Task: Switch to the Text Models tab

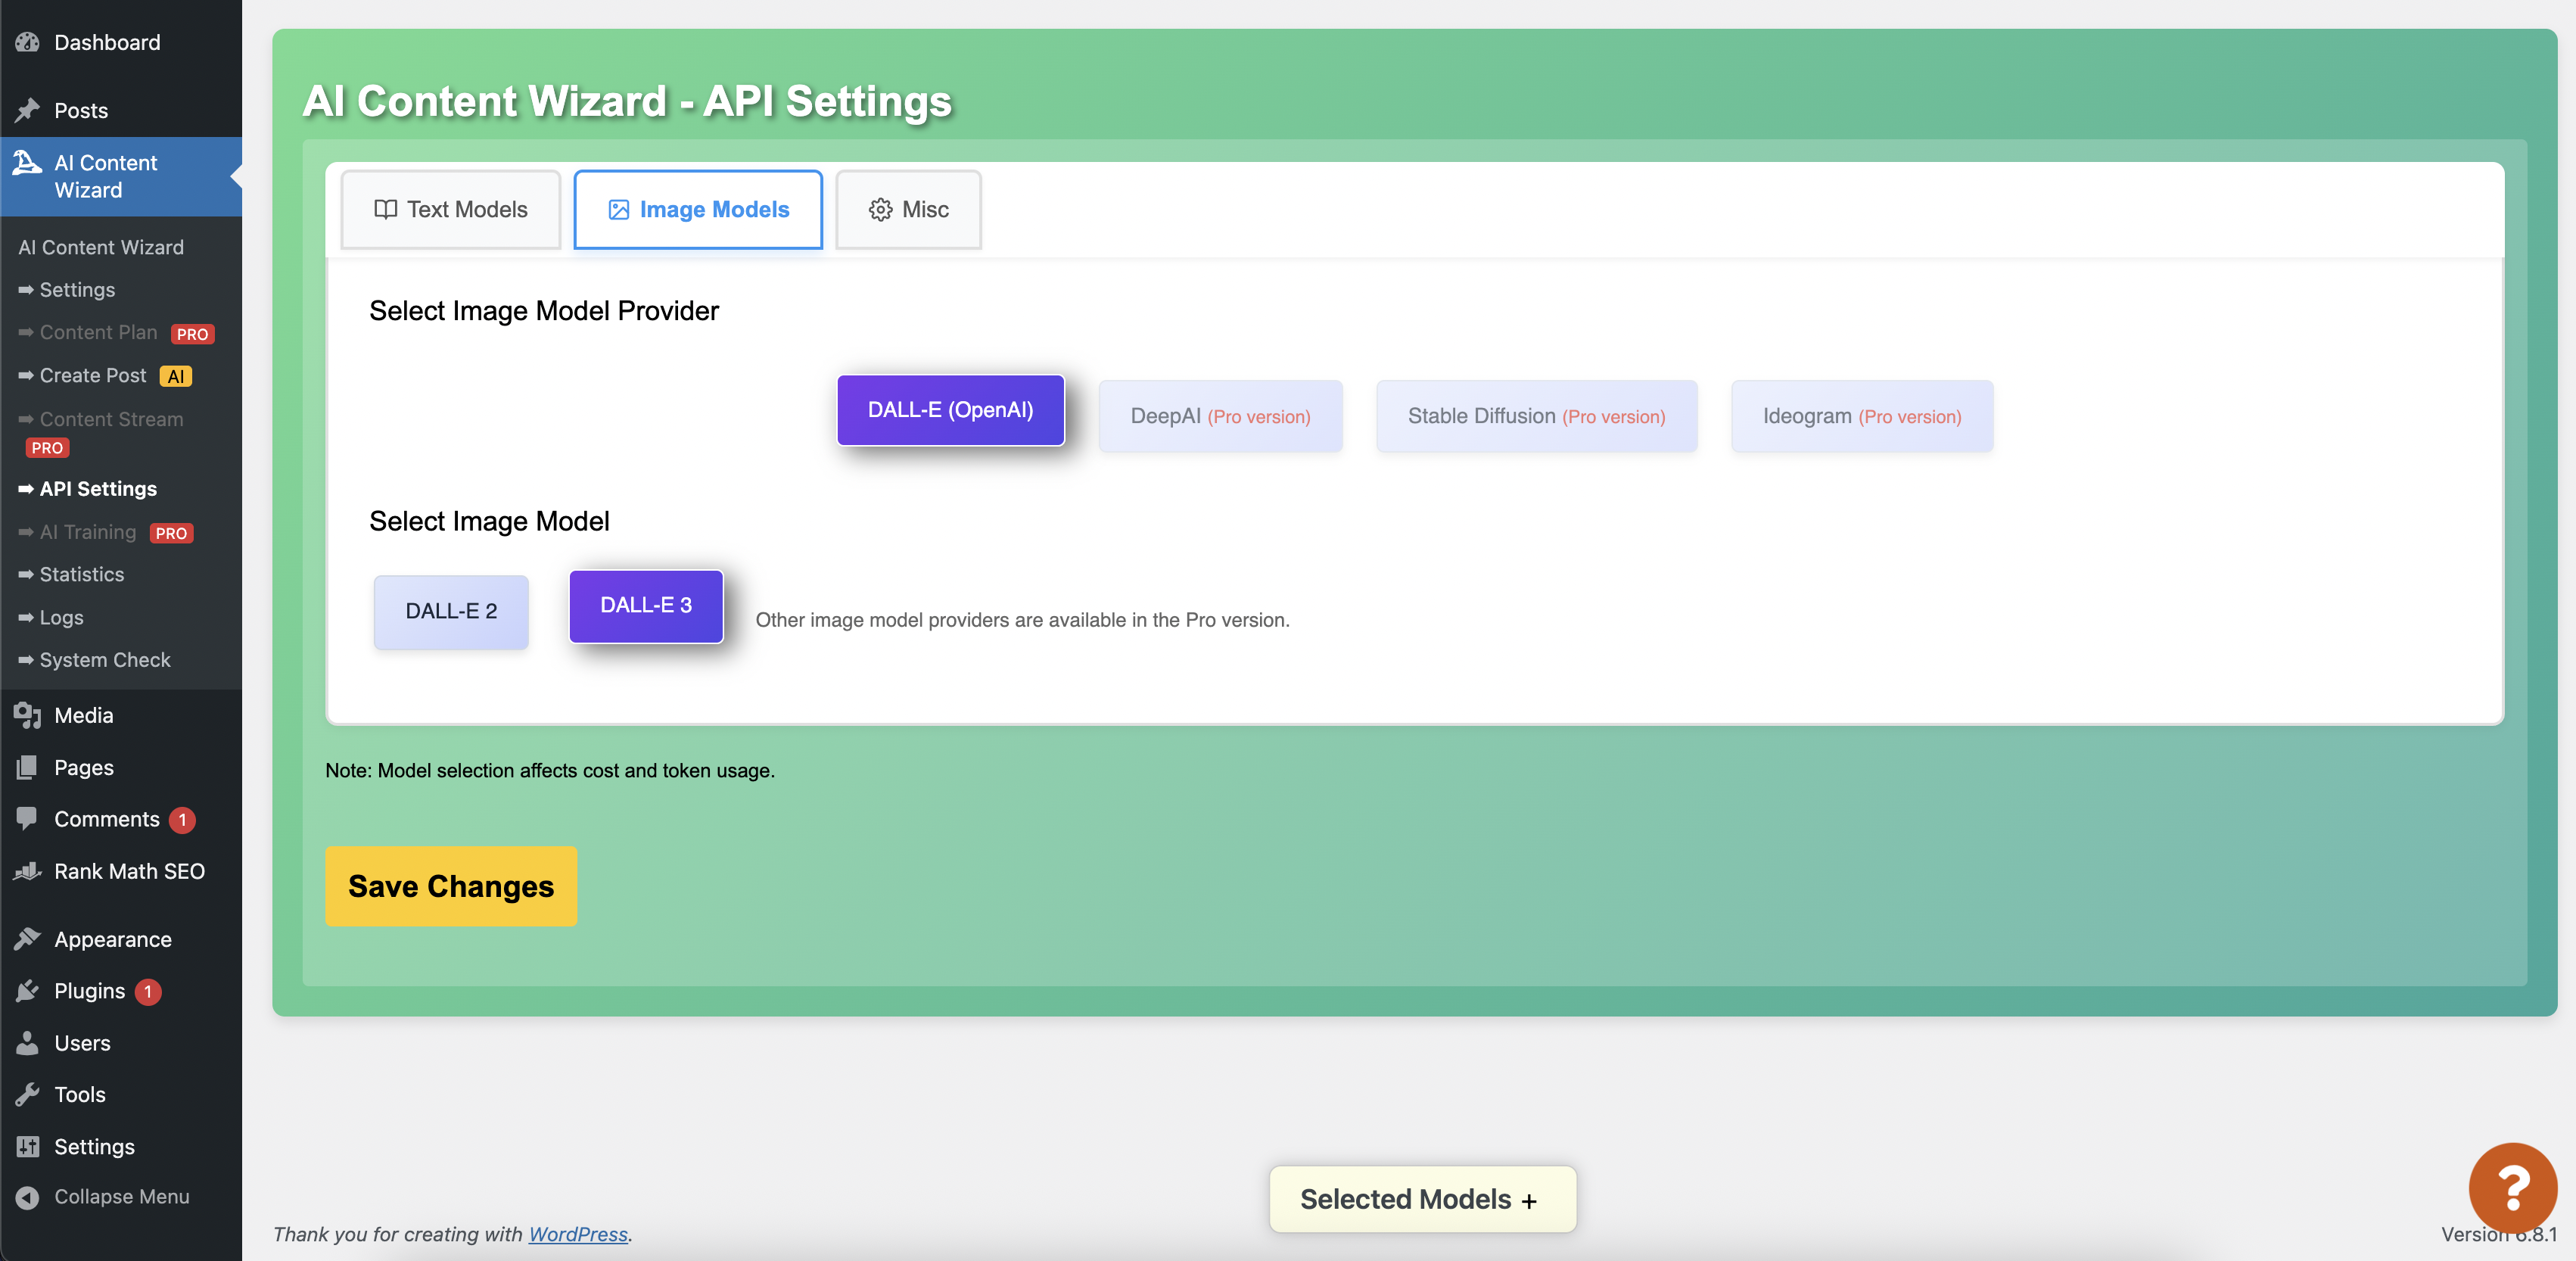Action: pyautogui.click(x=450, y=209)
